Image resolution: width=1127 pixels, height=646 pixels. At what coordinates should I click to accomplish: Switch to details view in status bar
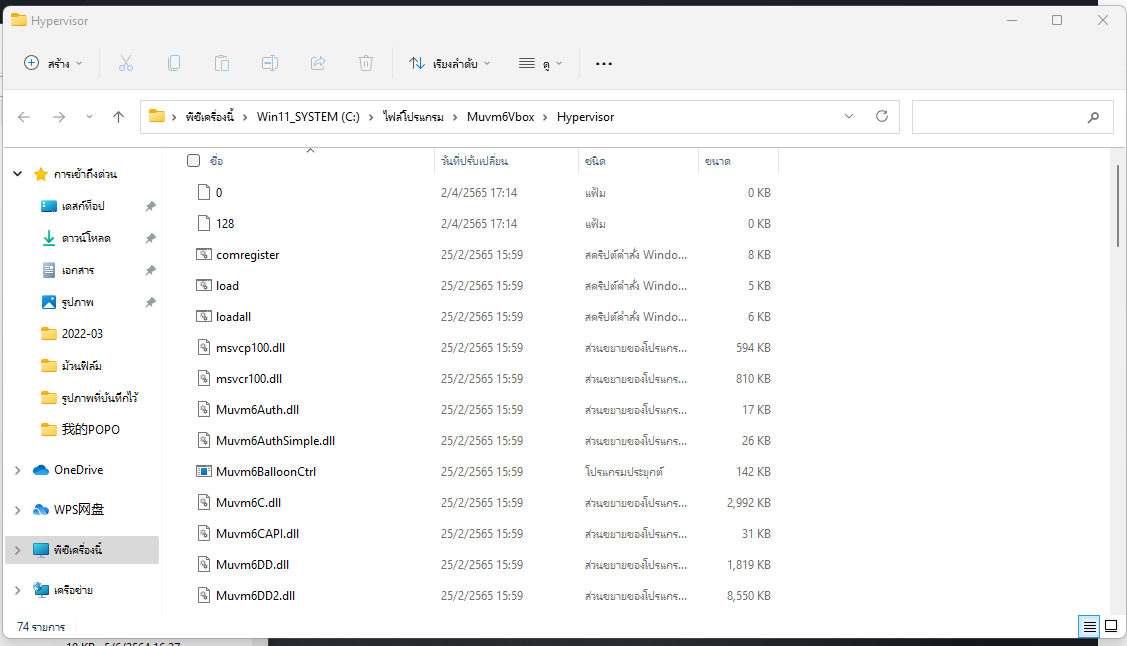click(1090, 627)
